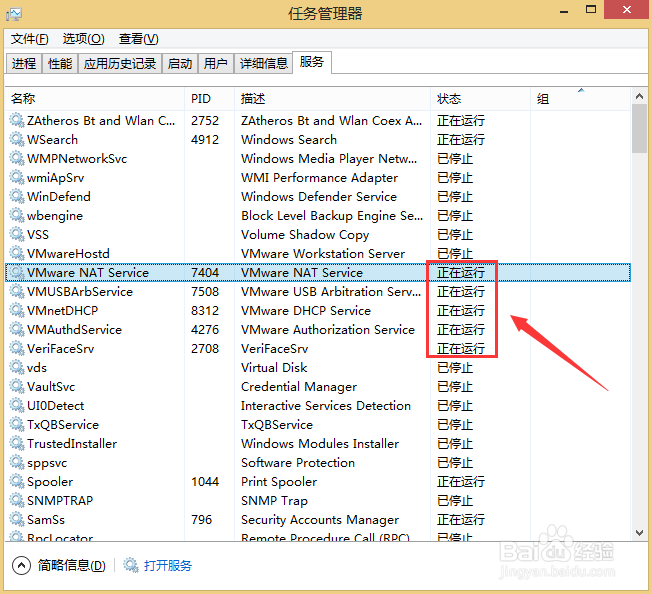The height and width of the screenshot is (594, 652).
Task: Select Interactive Services Detection description
Action: [x=326, y=406]
